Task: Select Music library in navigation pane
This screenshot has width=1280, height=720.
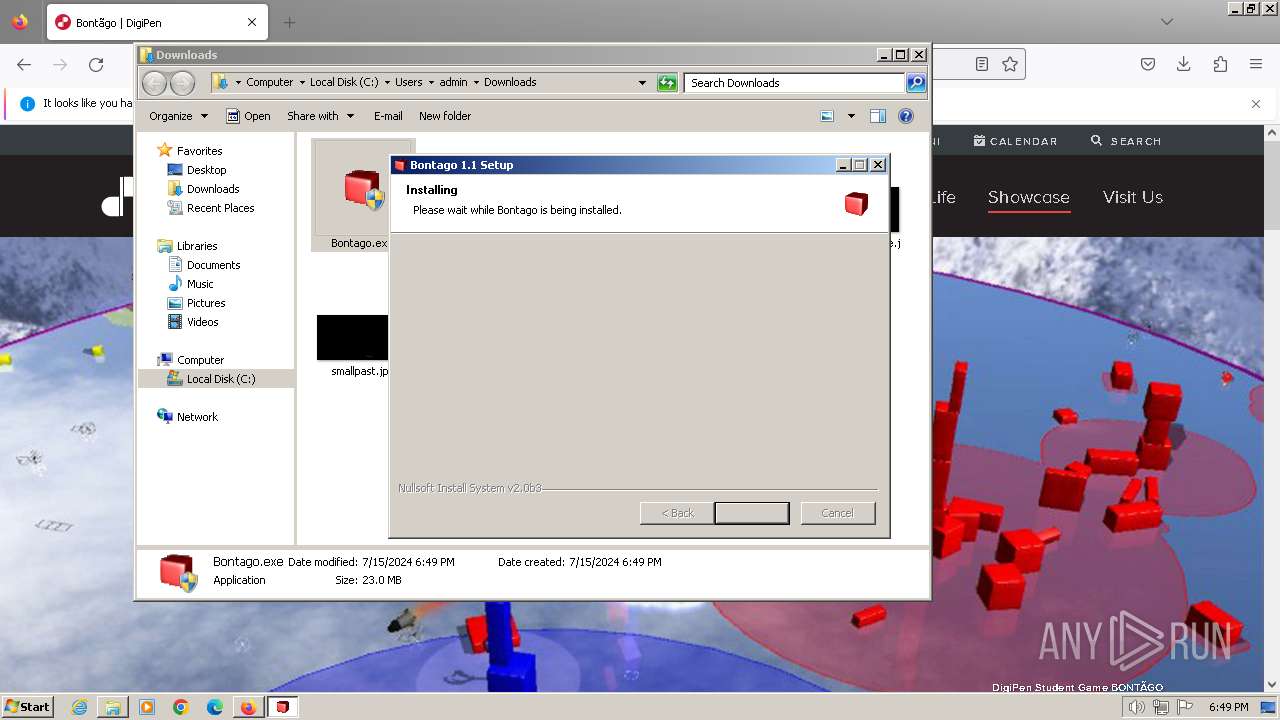Action: pyautogui.click(x=199, y=284)
